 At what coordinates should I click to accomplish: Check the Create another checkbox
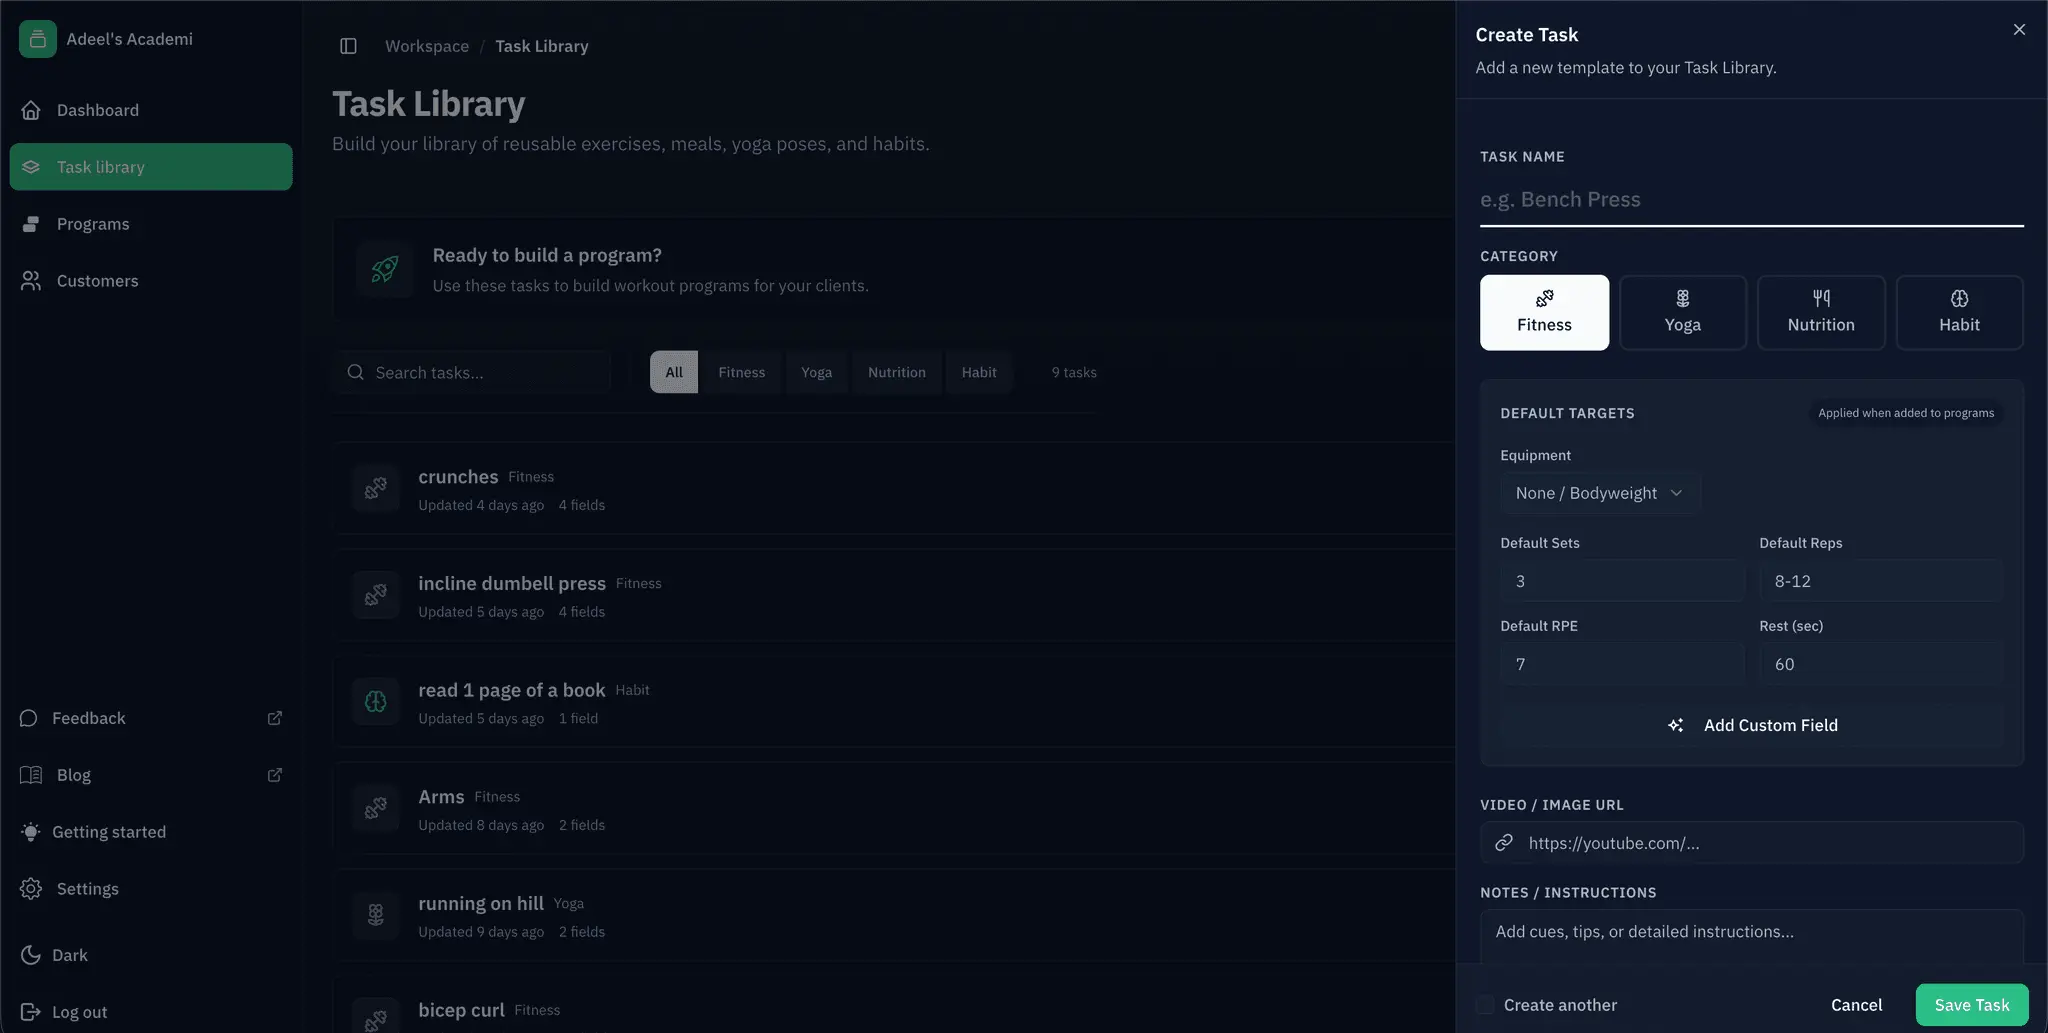tap(1485, 1005)
